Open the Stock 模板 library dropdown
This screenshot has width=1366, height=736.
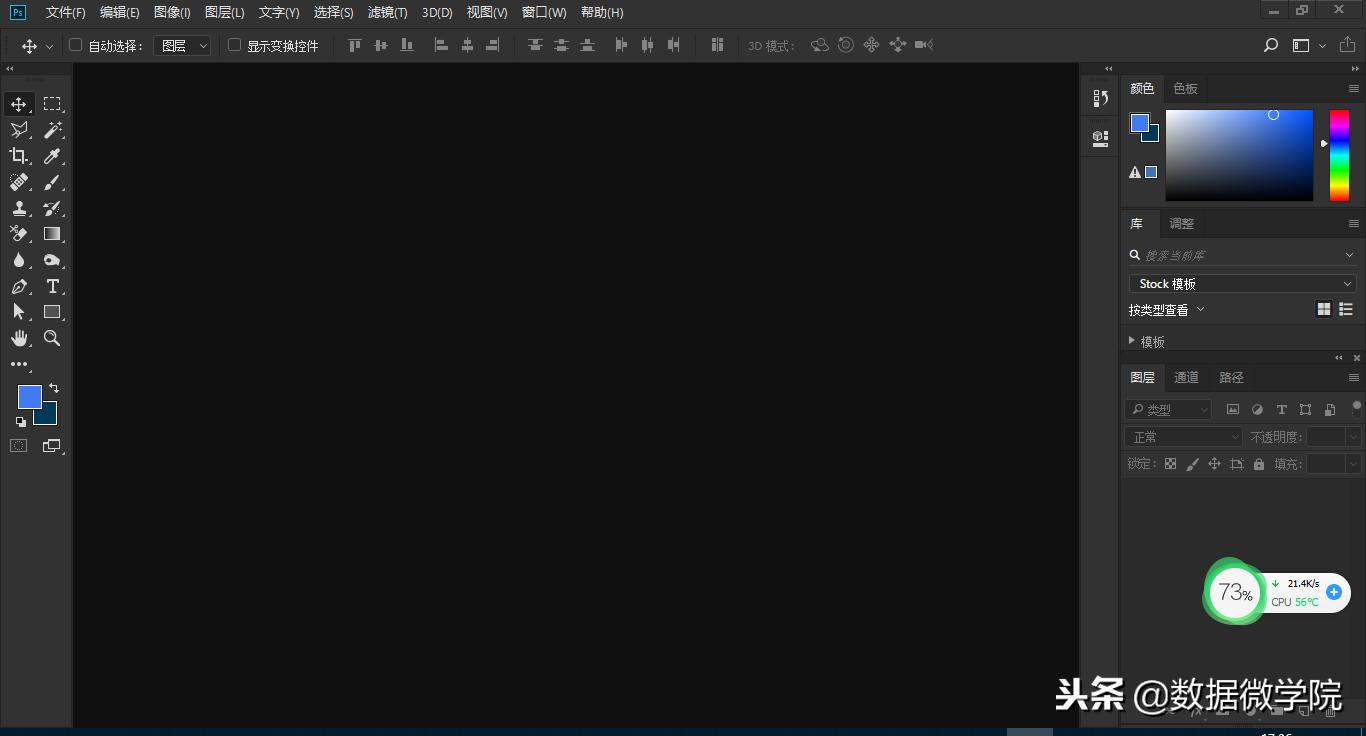[1242, 284]
